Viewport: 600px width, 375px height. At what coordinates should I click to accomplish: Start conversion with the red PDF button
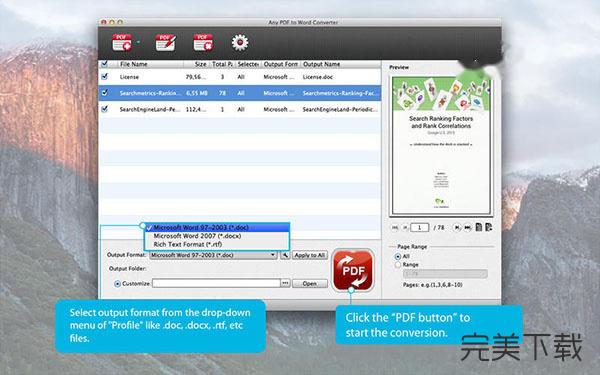353,270
